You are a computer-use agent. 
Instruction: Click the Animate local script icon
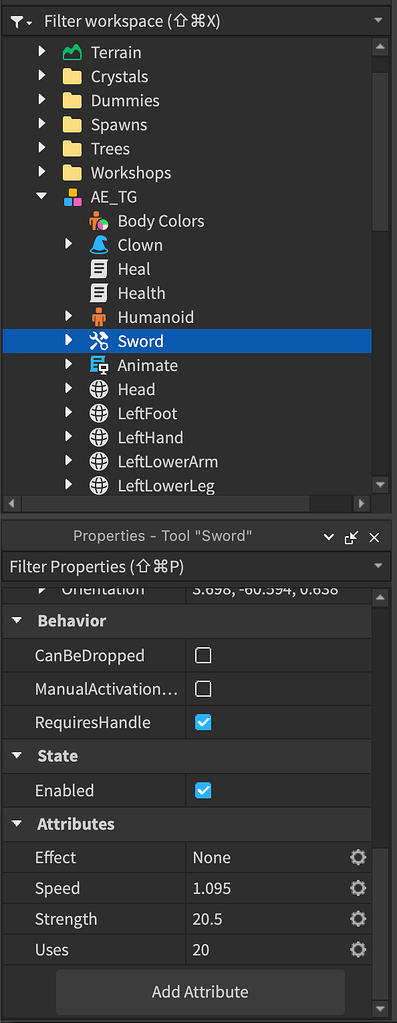(98, 365)
